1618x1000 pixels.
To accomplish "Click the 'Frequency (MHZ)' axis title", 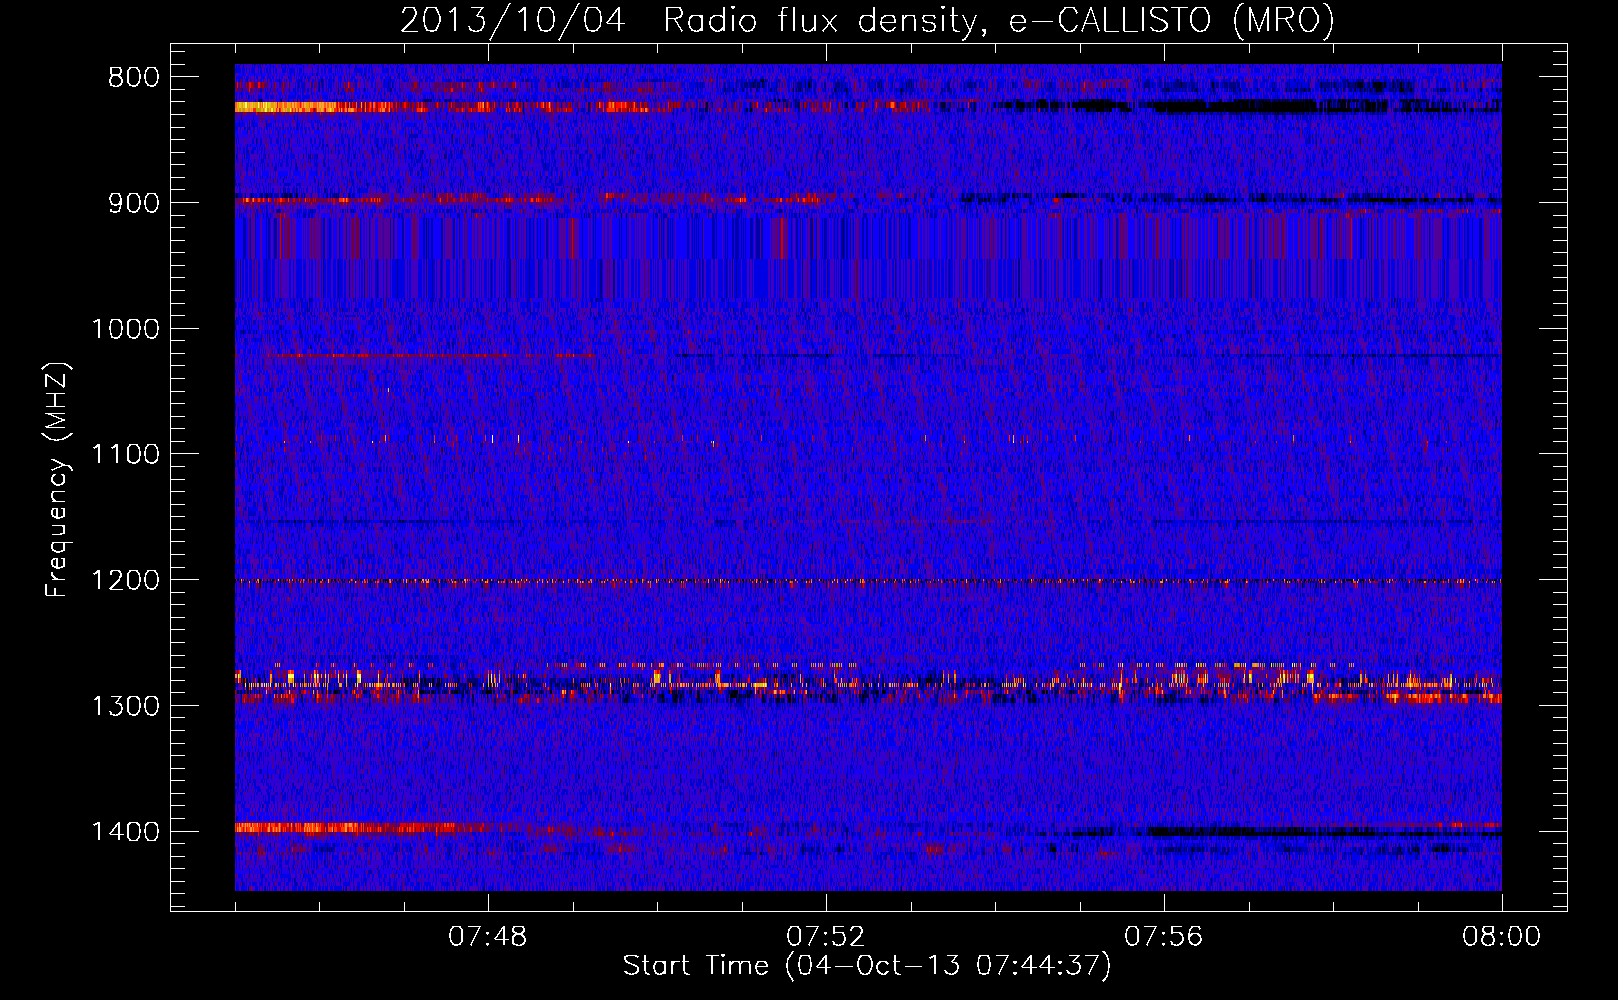I will [57, 480].
